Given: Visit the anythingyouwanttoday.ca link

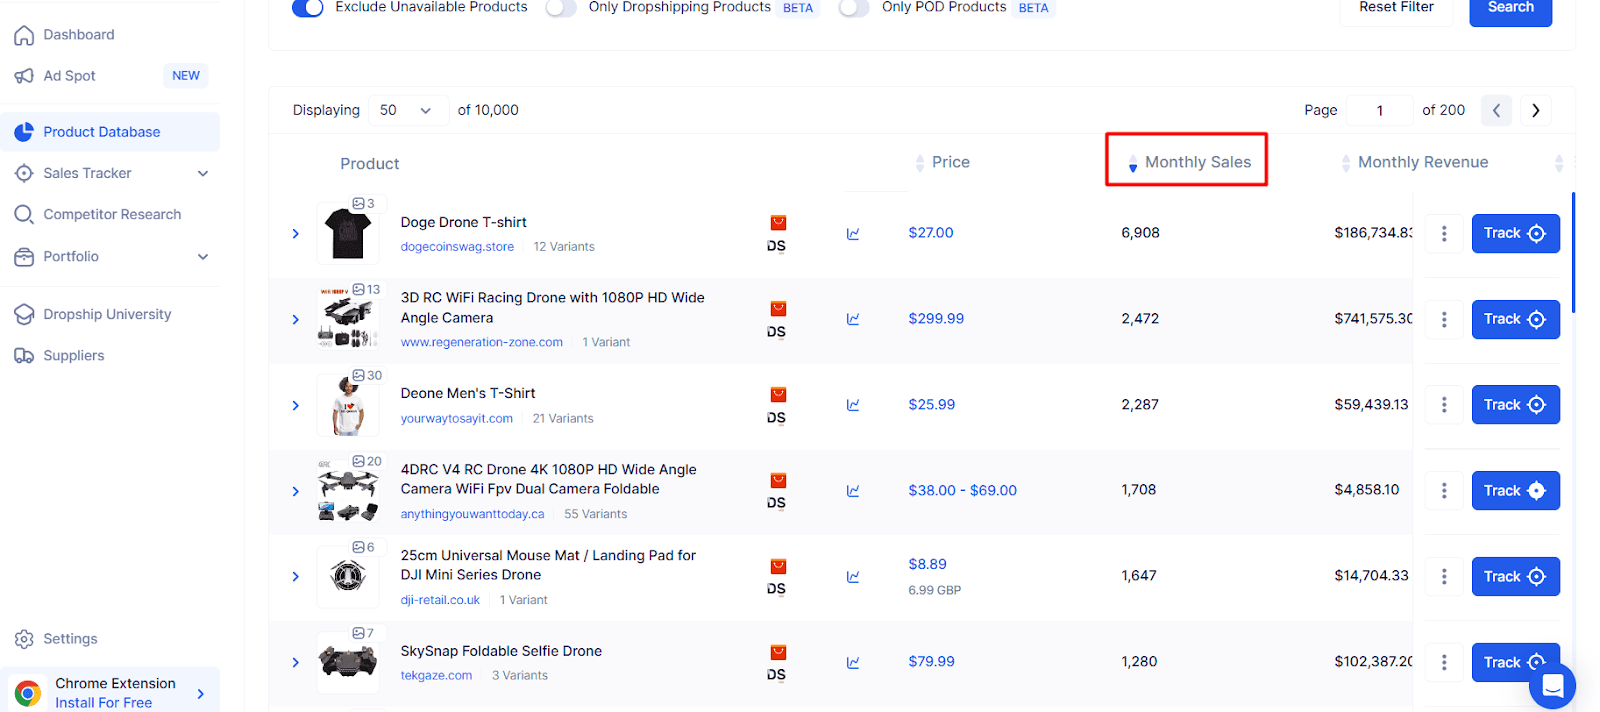Looking at the screenshot, I should click(472, 514).
